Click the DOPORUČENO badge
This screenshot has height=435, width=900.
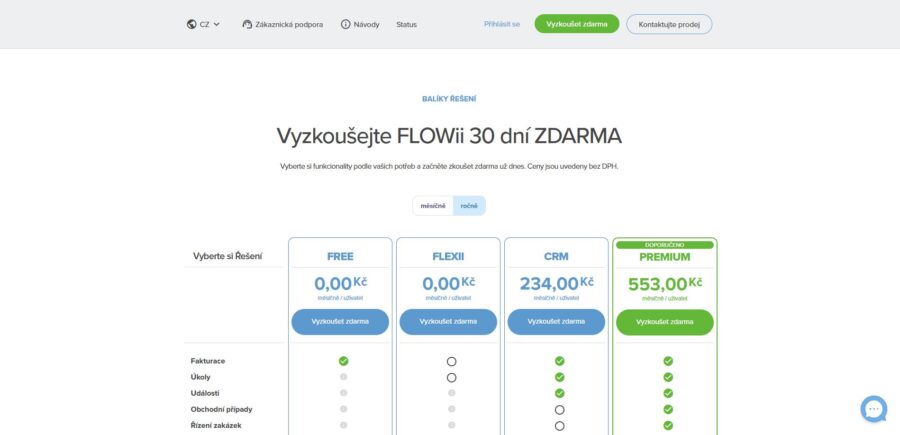(665, 245)
